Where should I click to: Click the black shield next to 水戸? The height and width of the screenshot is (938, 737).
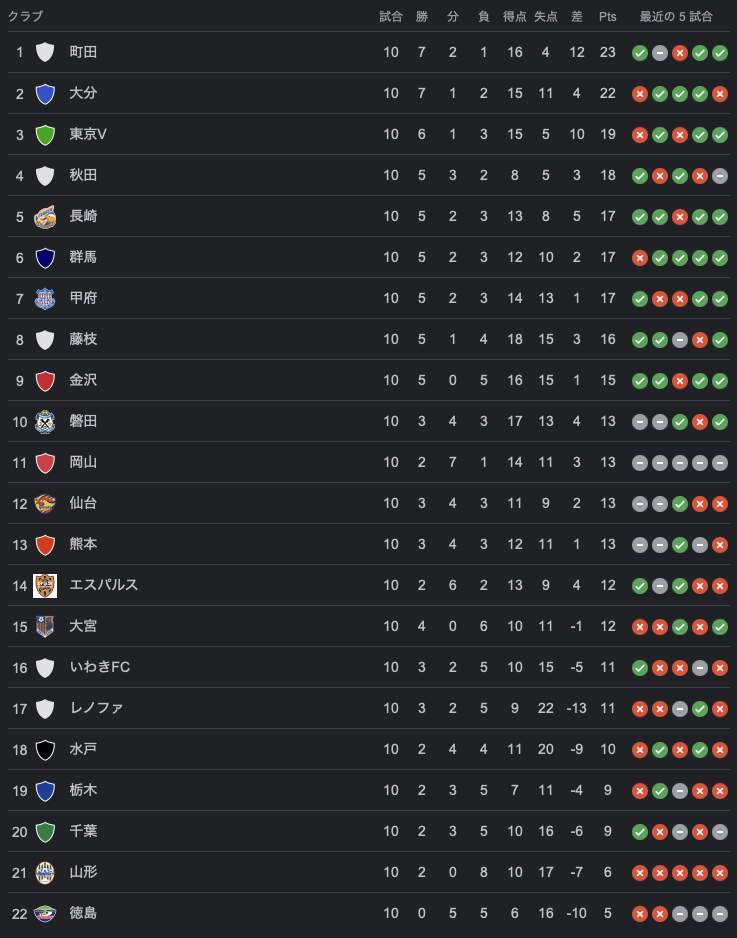[45, 749]
